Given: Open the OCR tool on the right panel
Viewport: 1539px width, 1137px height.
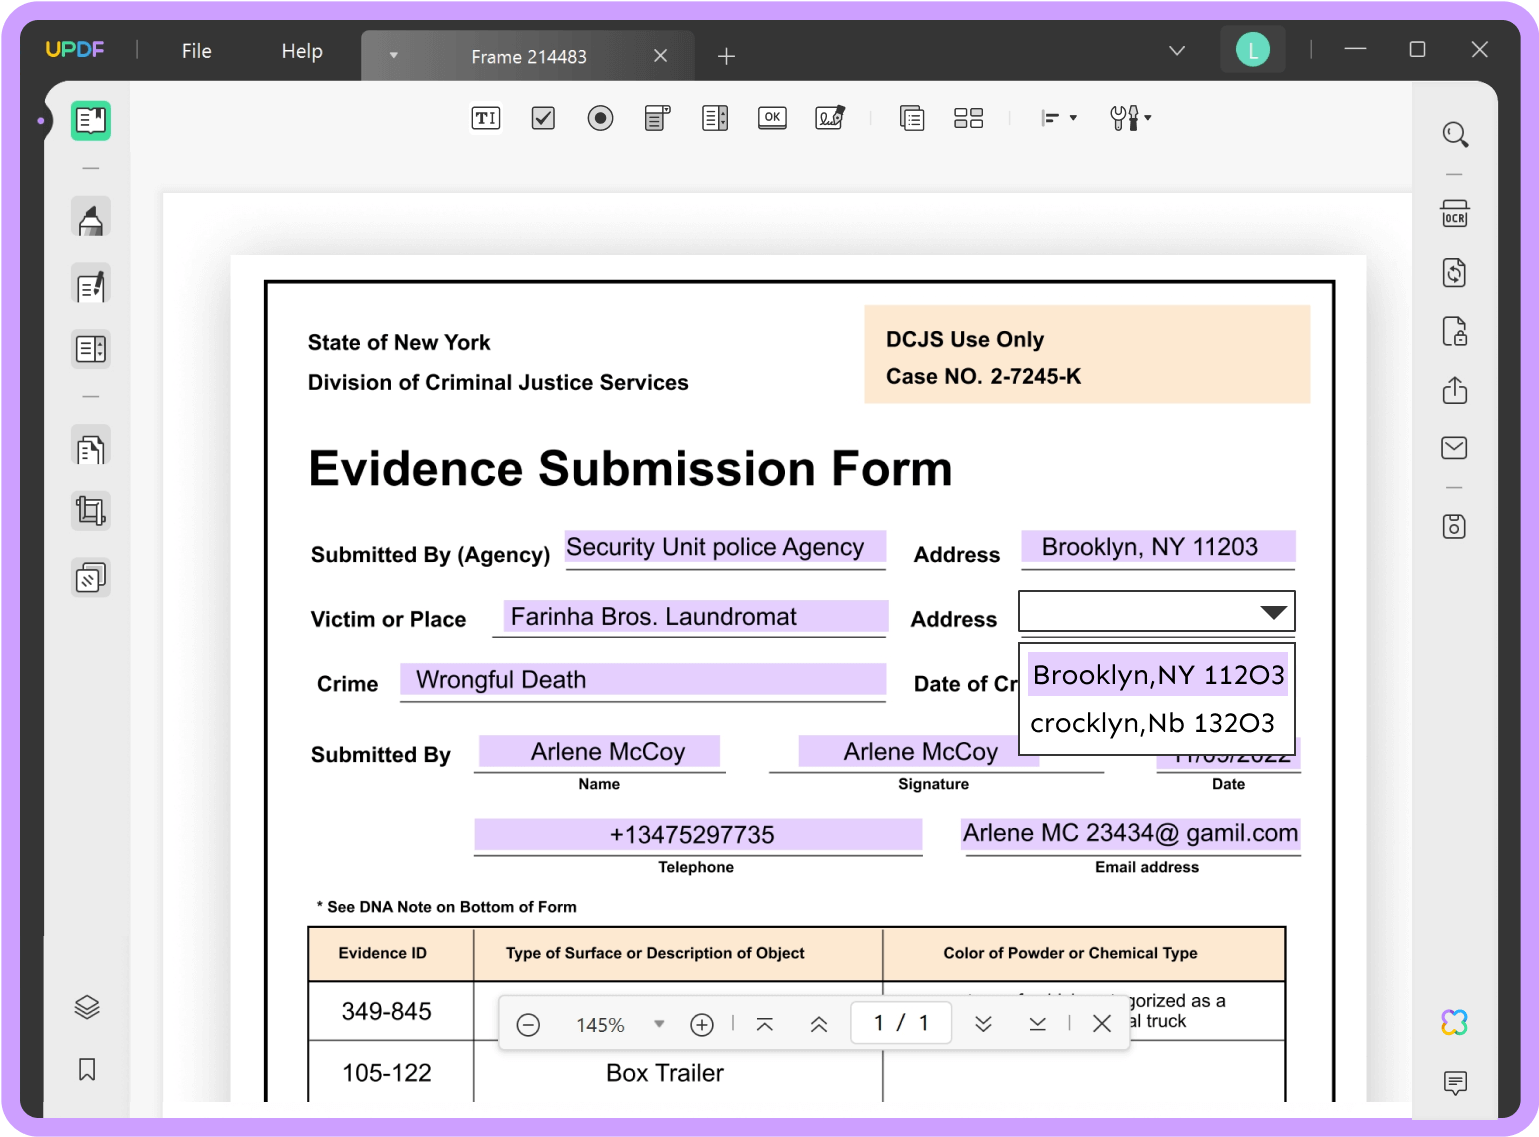Looking at the screenshot, I should [1455, 213].
